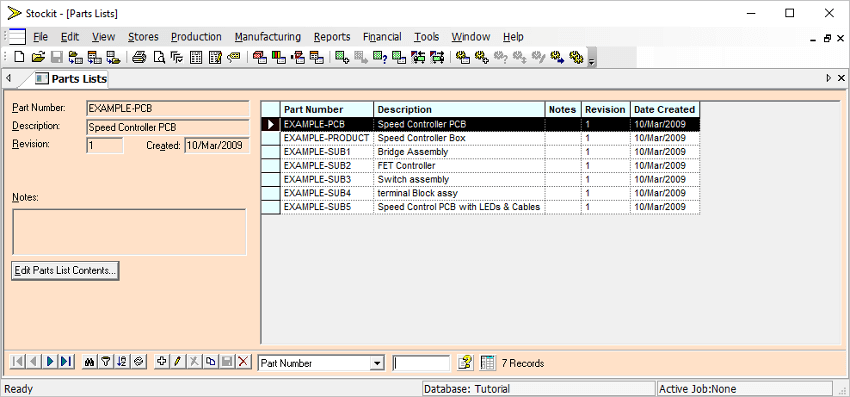This screenshot has width=850, height=397.
Task: Select the EXAMPLE-PRODUCT row cell
Action: pyautogui.click(x=327, y=138)
